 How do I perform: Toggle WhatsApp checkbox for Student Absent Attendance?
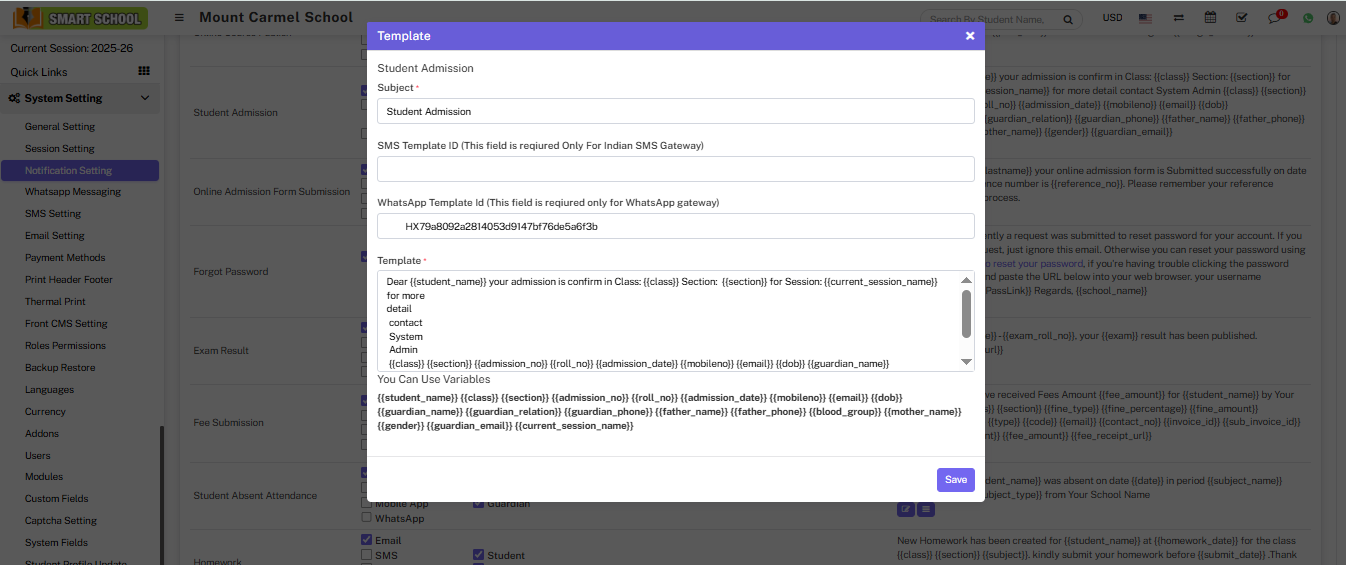pos(366,518)
